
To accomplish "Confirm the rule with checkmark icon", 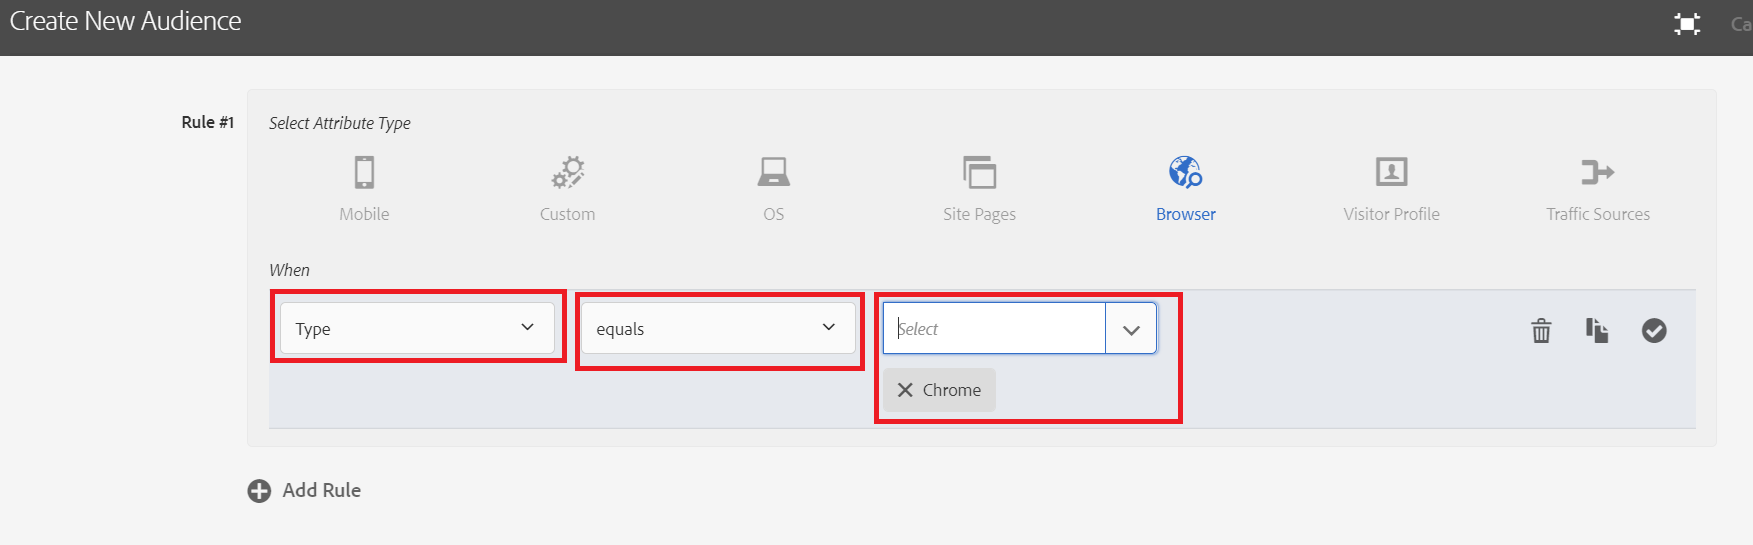I will [1654, 330].
